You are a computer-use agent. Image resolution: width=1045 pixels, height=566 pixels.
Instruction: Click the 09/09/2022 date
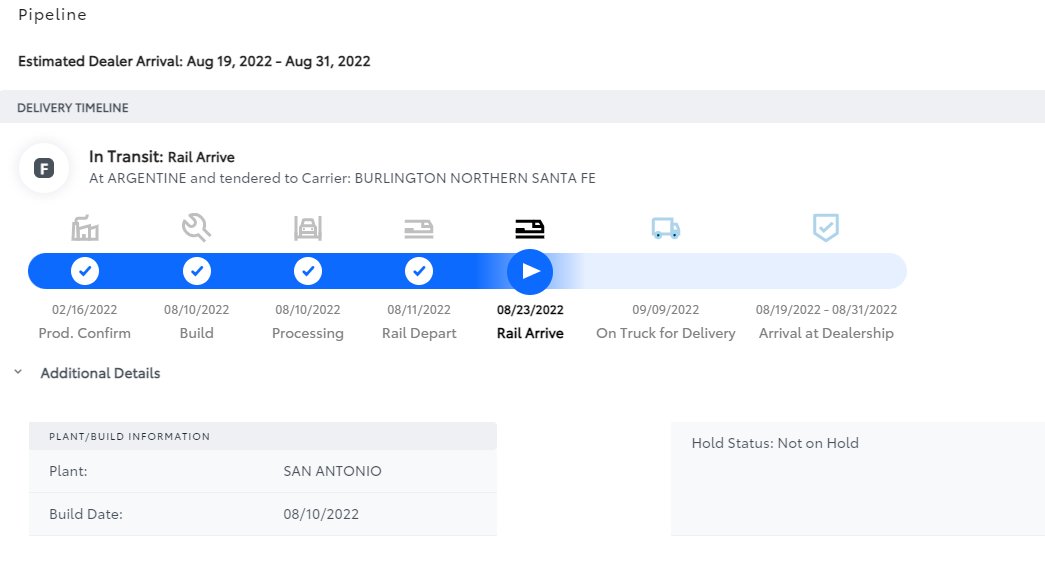(x=666, y=310)
